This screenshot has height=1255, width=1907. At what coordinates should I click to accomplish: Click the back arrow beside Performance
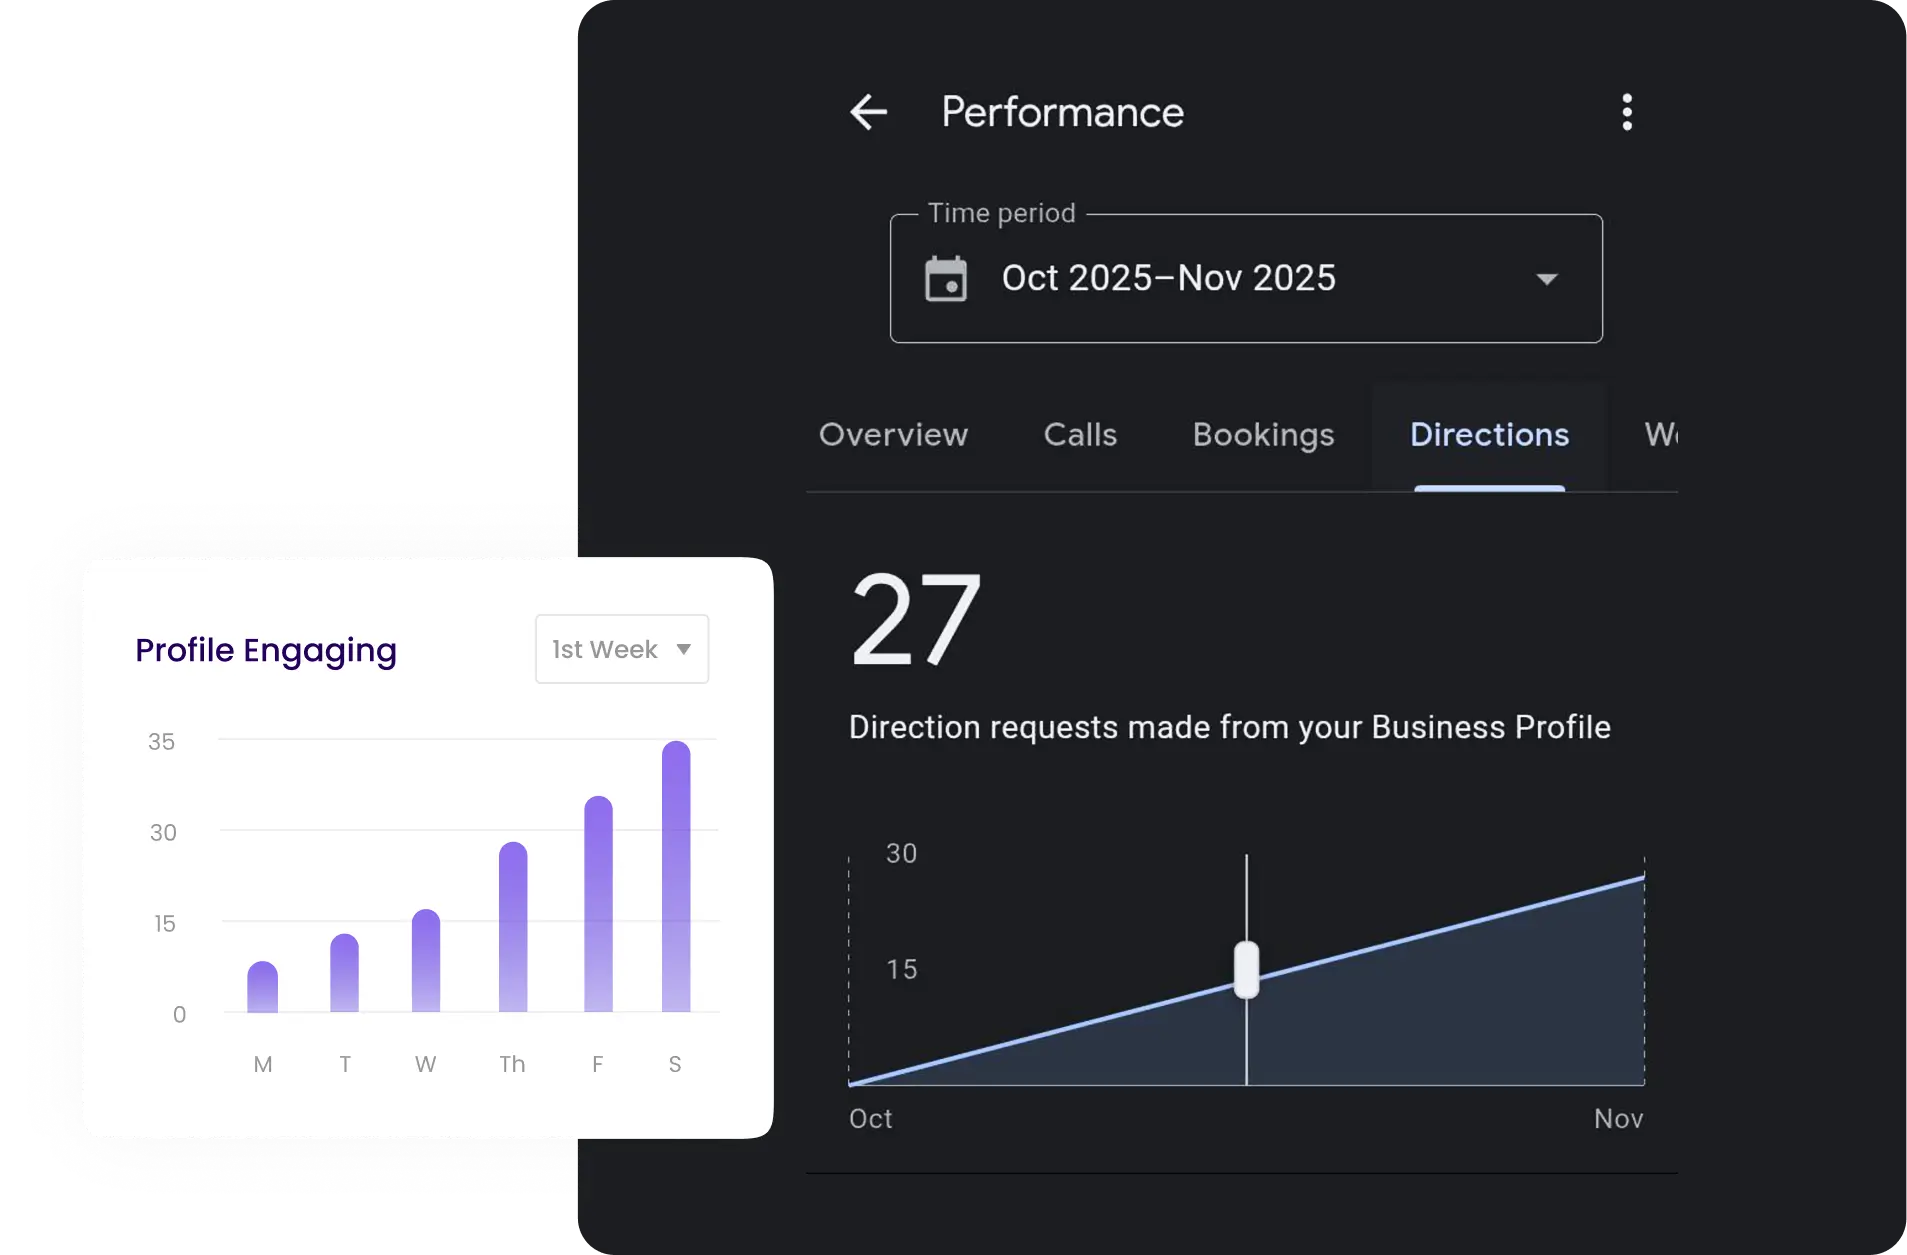tap(868, 112)
